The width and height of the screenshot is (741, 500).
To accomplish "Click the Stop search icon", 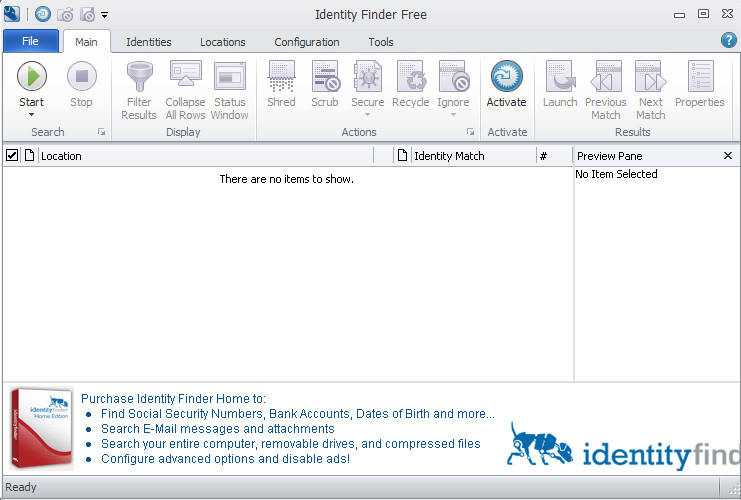I will coord(81,76).
